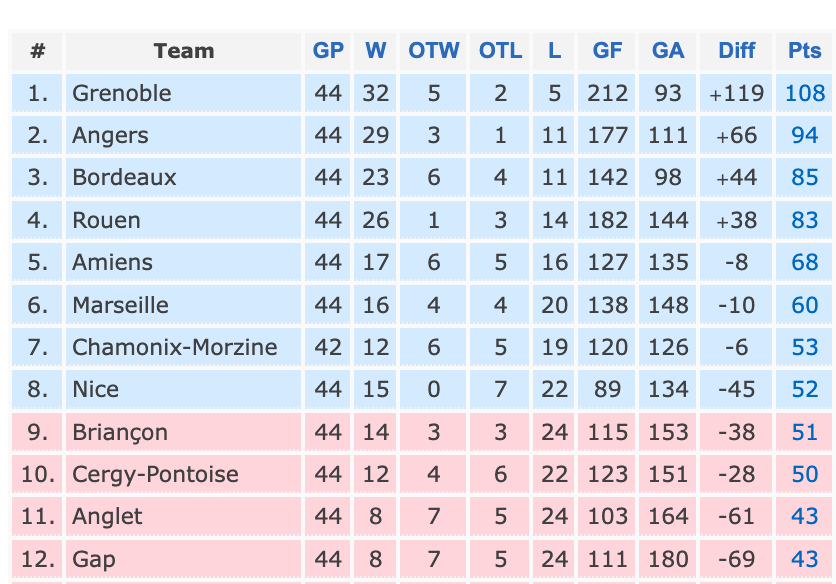Image resolution: width=836 pixels, height=584 pixels.
Task: Click the L column header
Action: click(x=554, y=51)
